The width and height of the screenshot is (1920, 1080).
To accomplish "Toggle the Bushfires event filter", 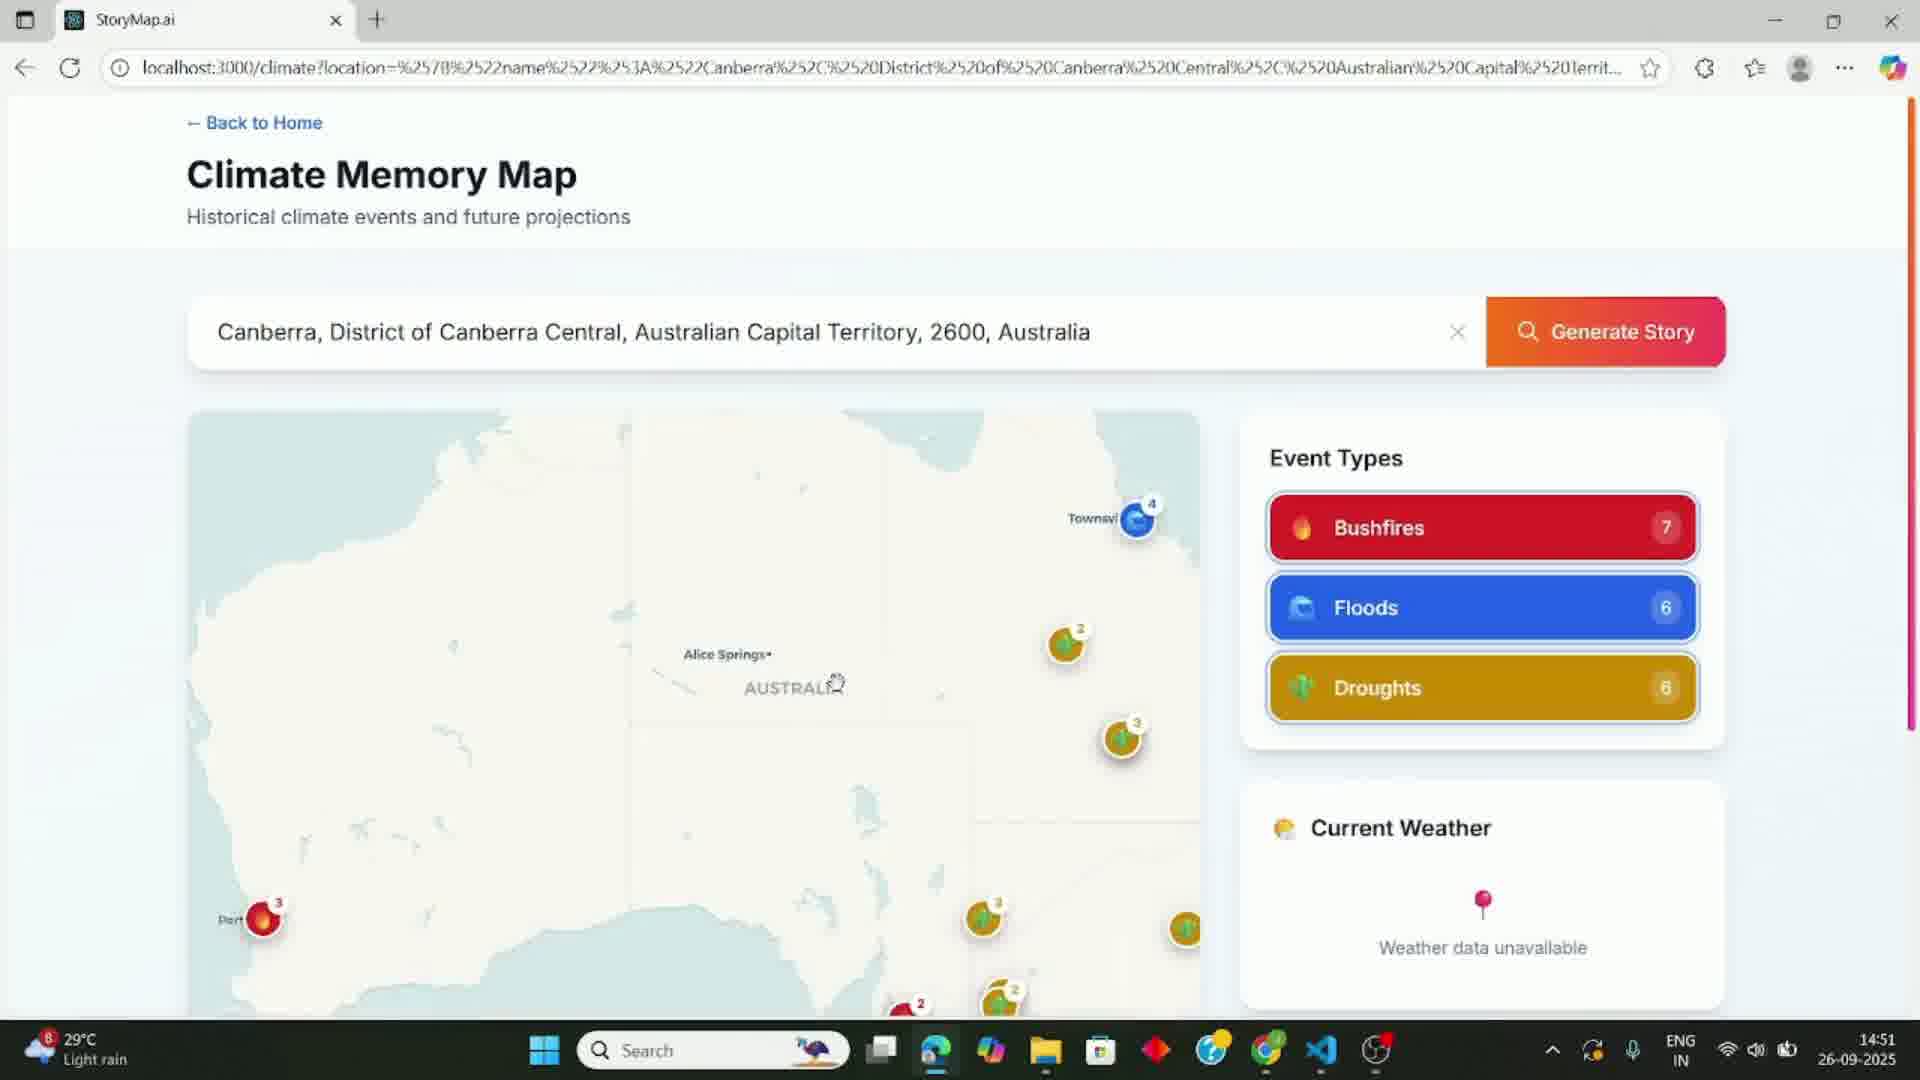I will [x=1481, y=527].
